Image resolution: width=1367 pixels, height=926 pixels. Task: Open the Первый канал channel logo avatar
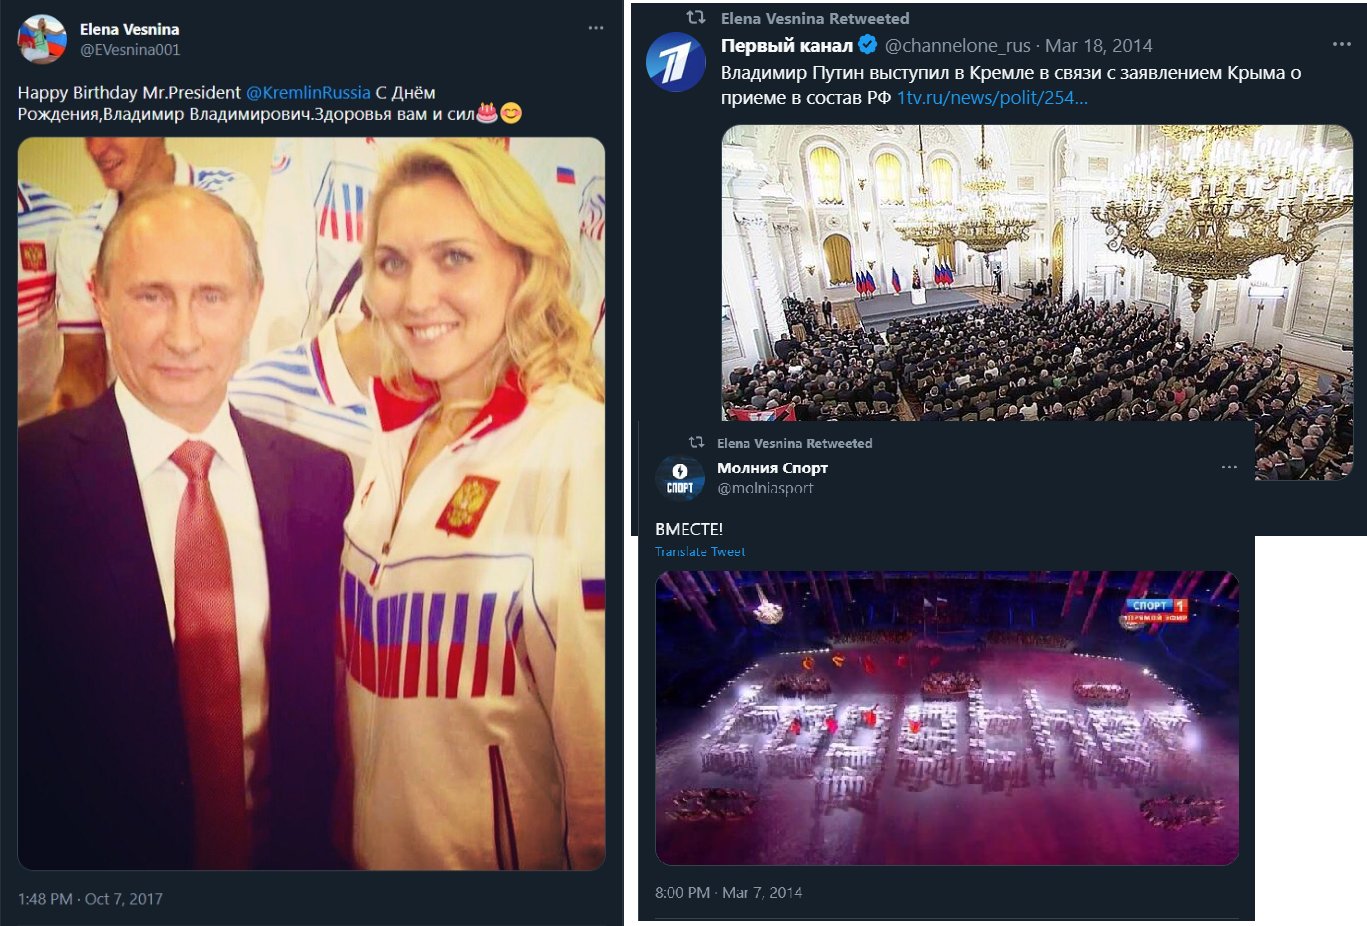[676, 62]
